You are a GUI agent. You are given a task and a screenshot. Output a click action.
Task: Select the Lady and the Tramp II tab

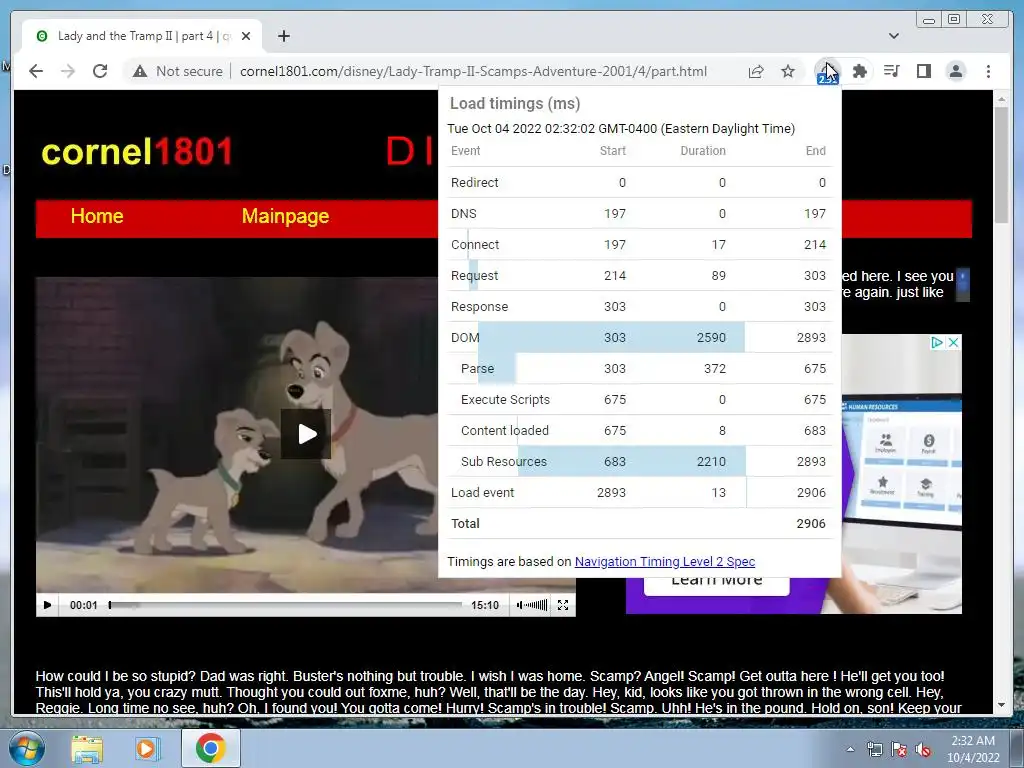coord(142,37)
